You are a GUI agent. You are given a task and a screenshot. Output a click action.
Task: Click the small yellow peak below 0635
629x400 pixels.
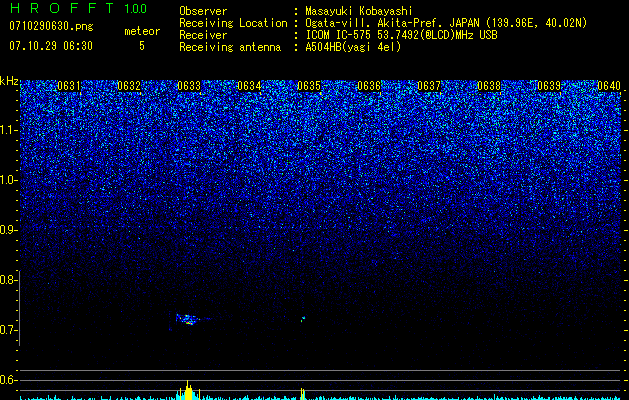click(303, 394)
